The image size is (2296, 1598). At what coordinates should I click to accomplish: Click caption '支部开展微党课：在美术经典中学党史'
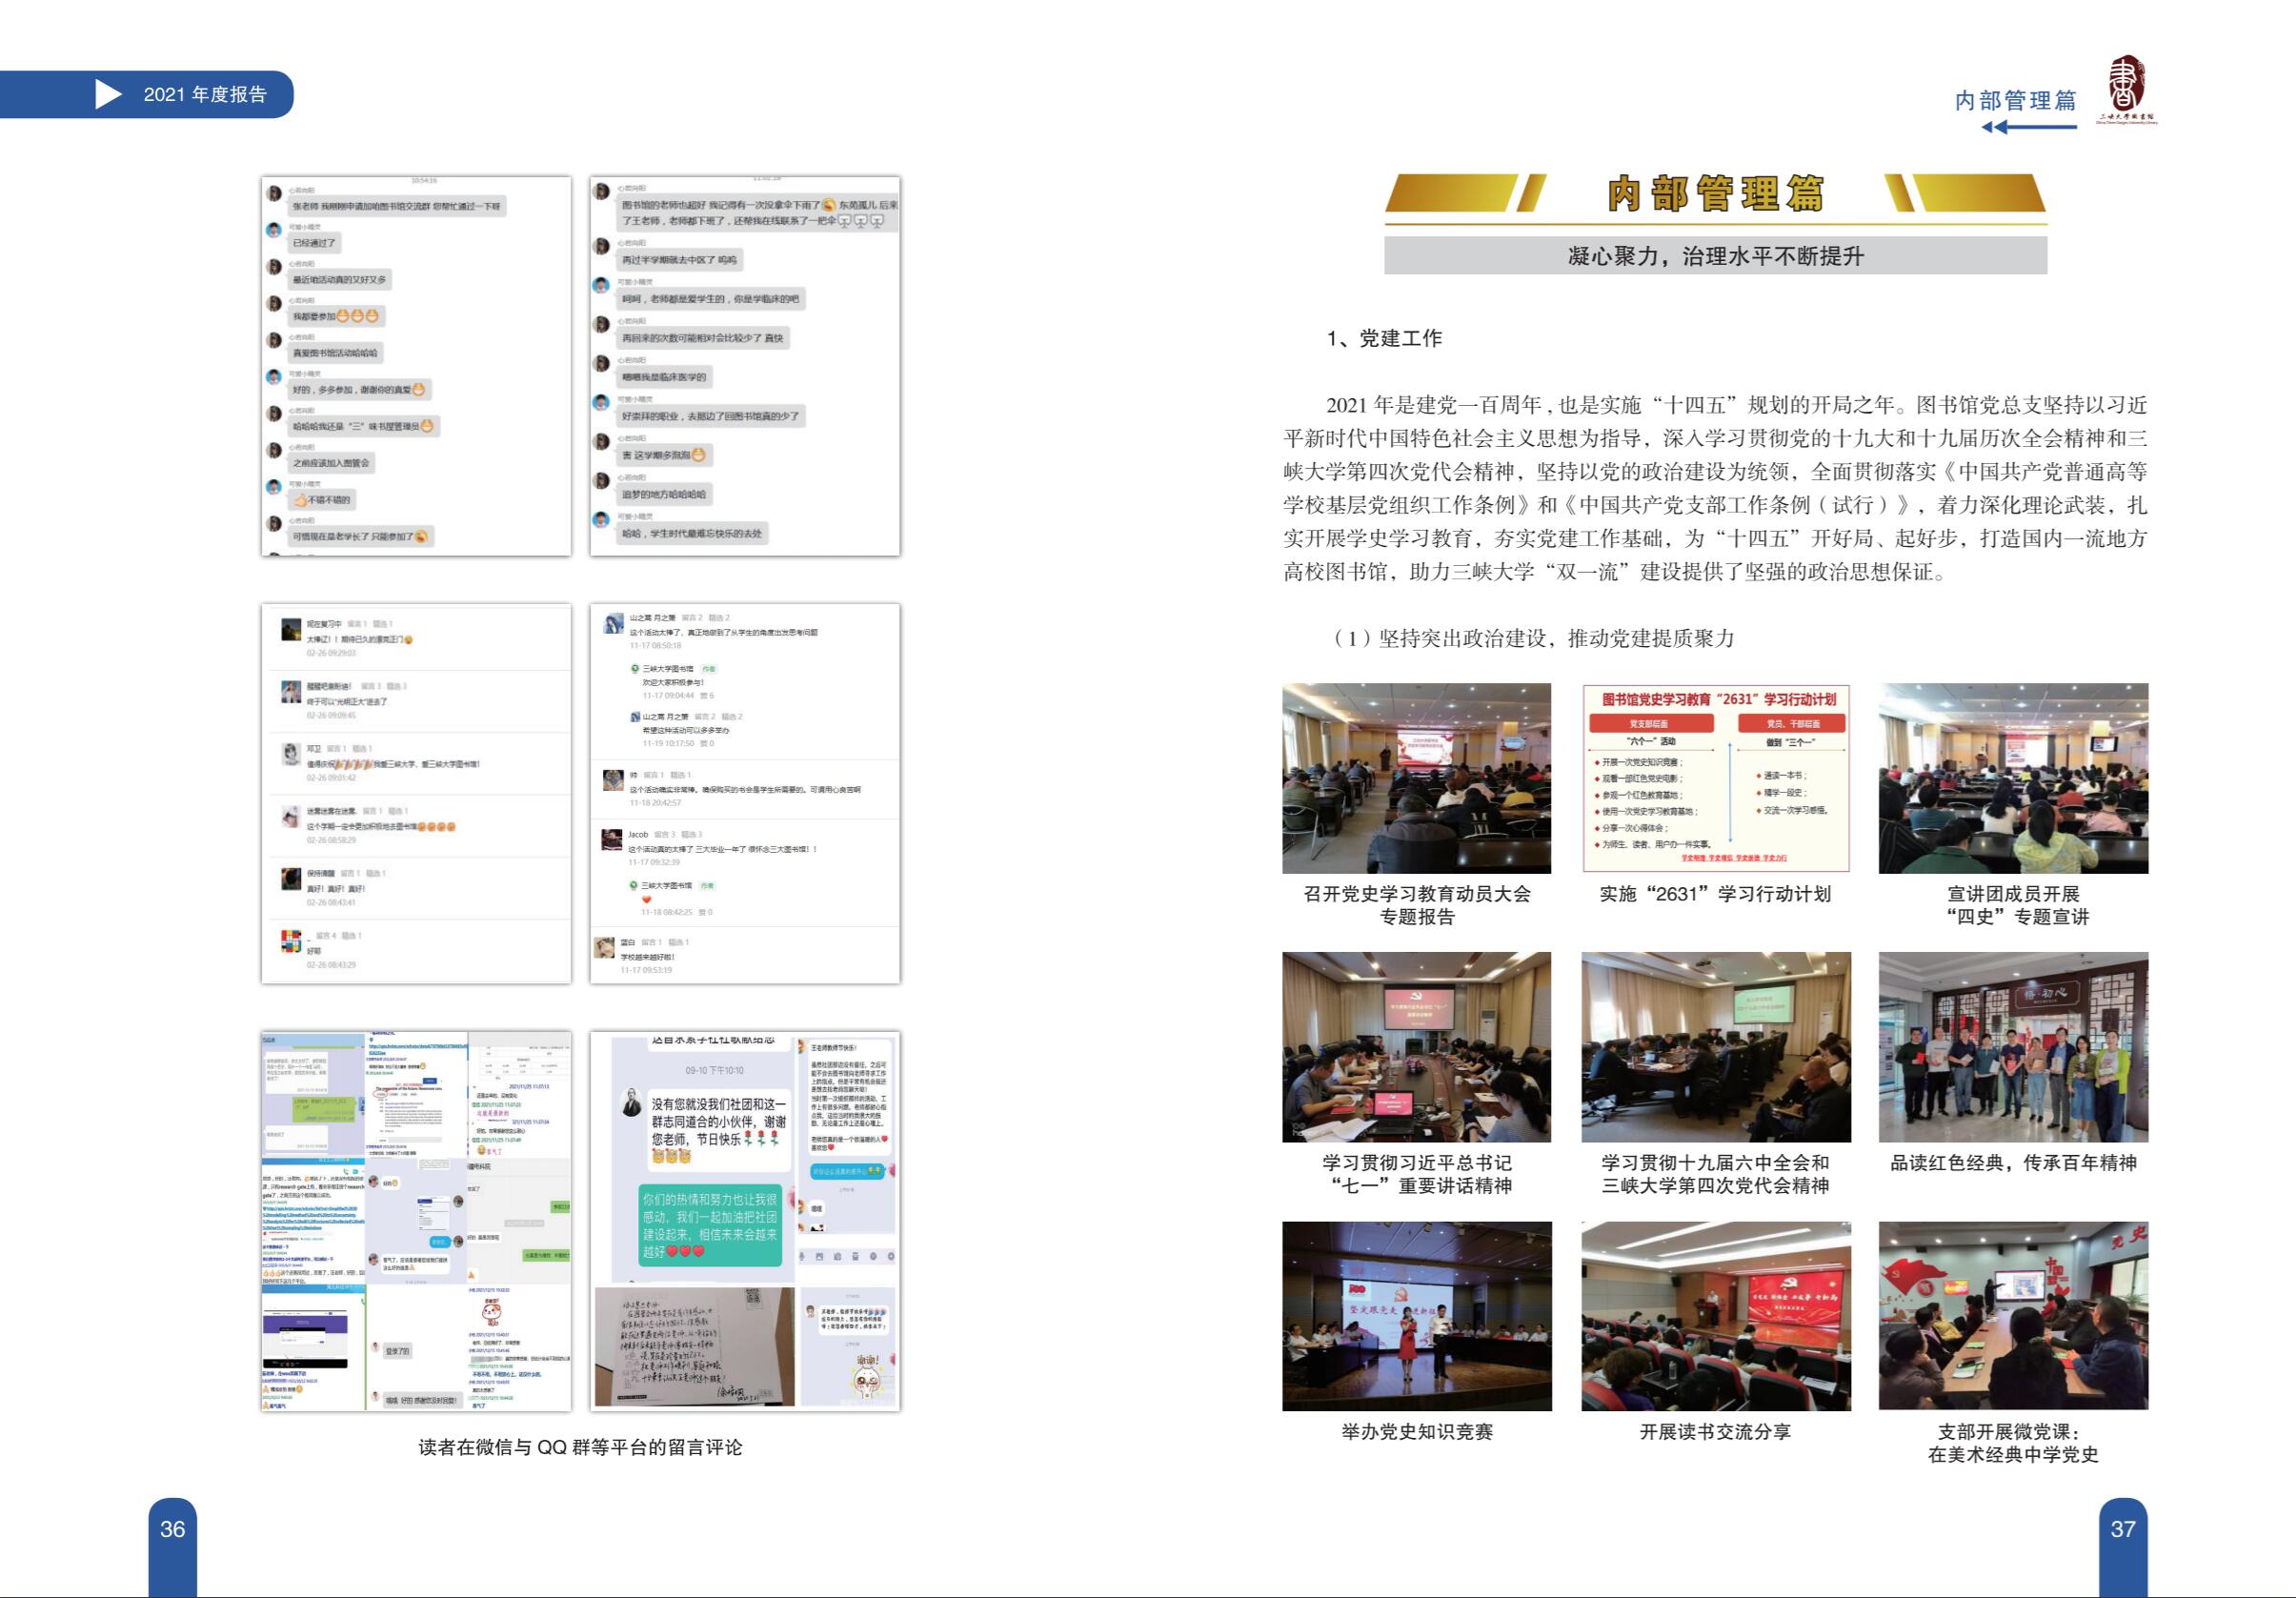[x=2013, y=1443]
